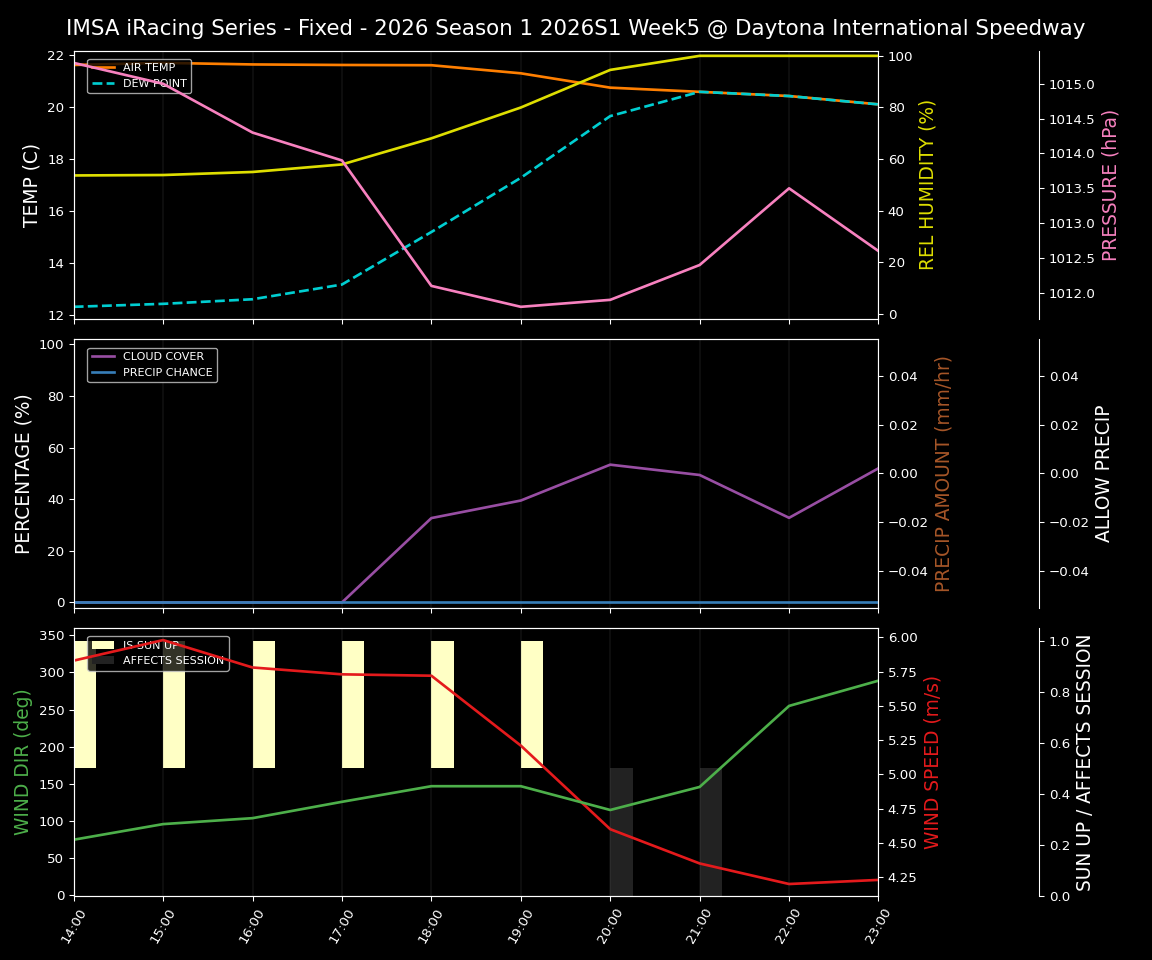
Task: Click the chart title text
Action: [x=576, y=28]
